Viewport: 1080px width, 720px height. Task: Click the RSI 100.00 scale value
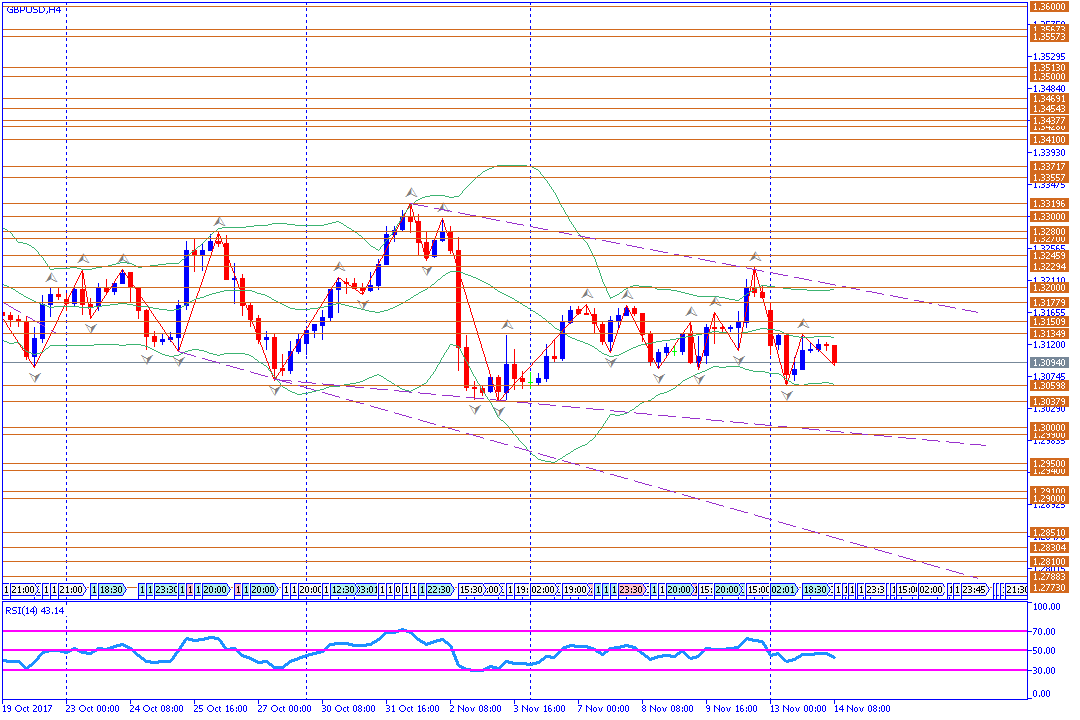(x=1046, y=607)
